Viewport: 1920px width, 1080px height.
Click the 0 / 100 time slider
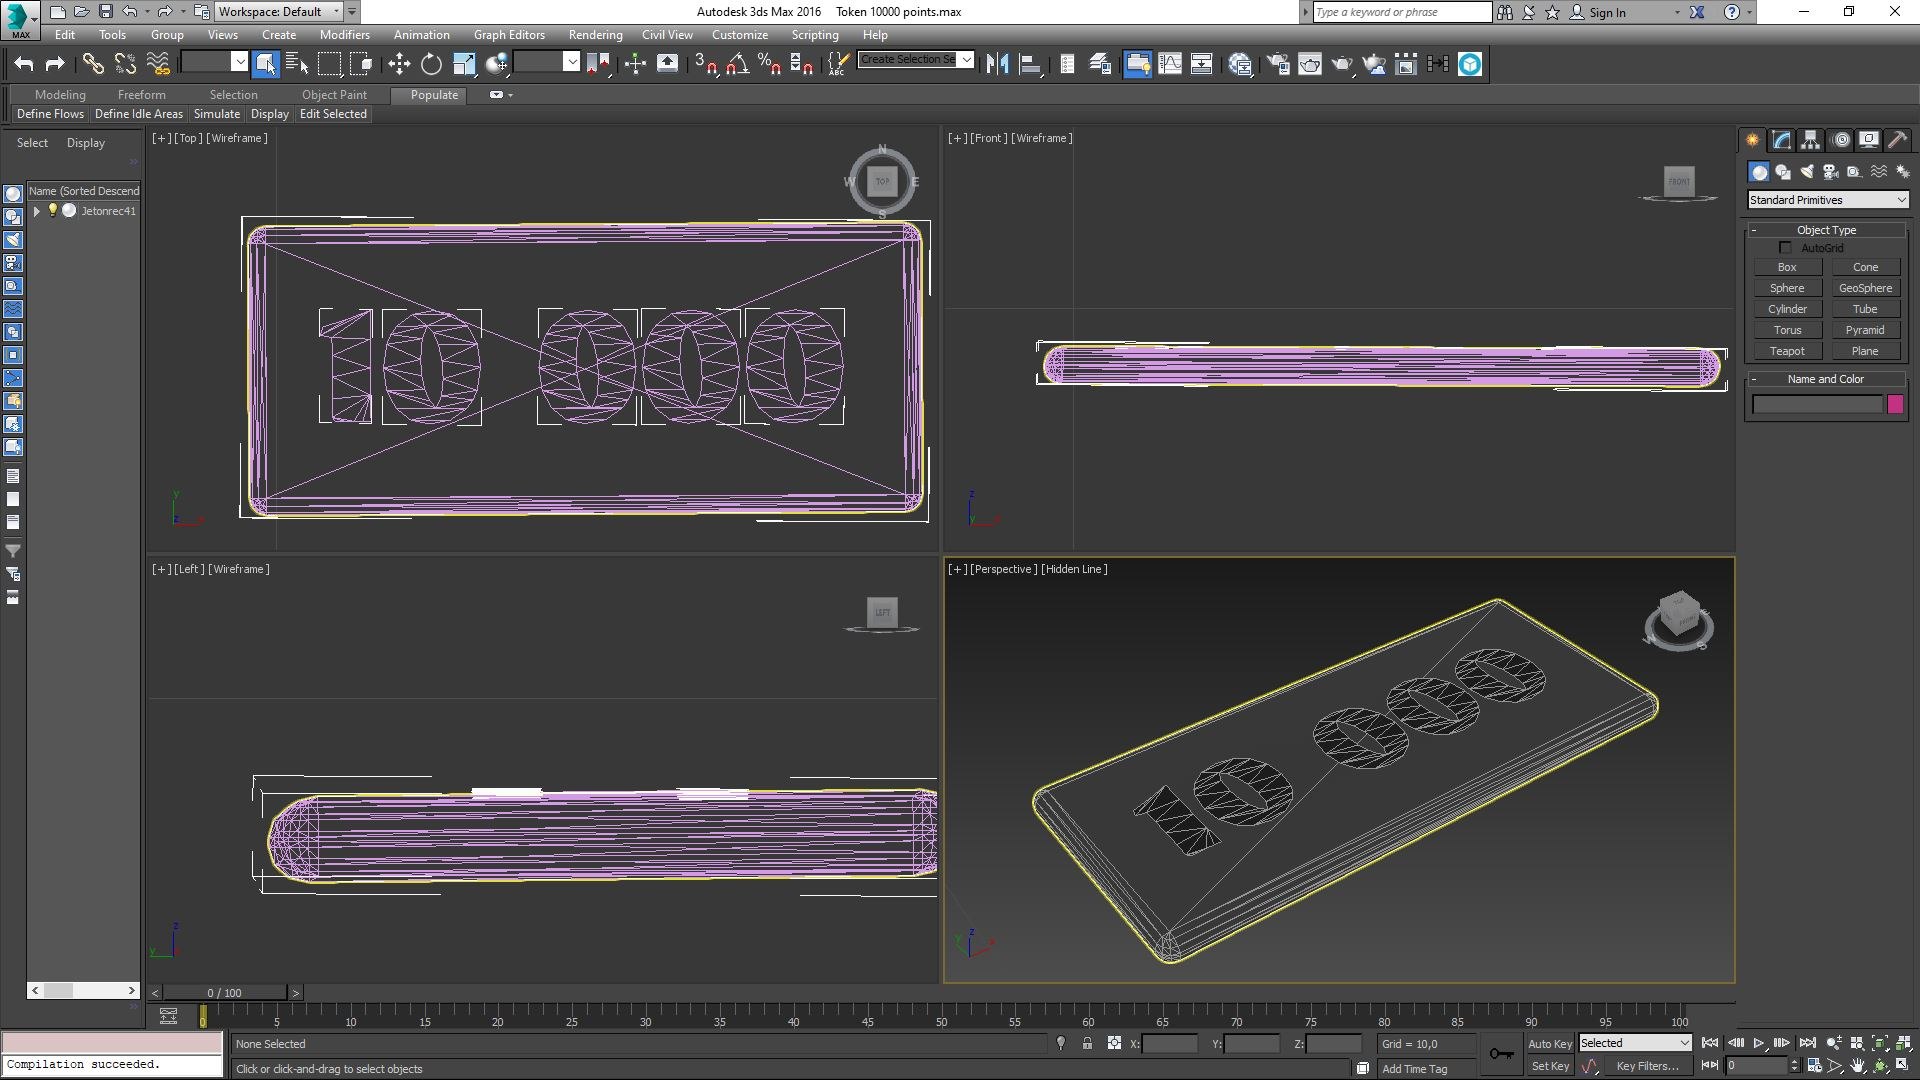(x=225, y=992)
